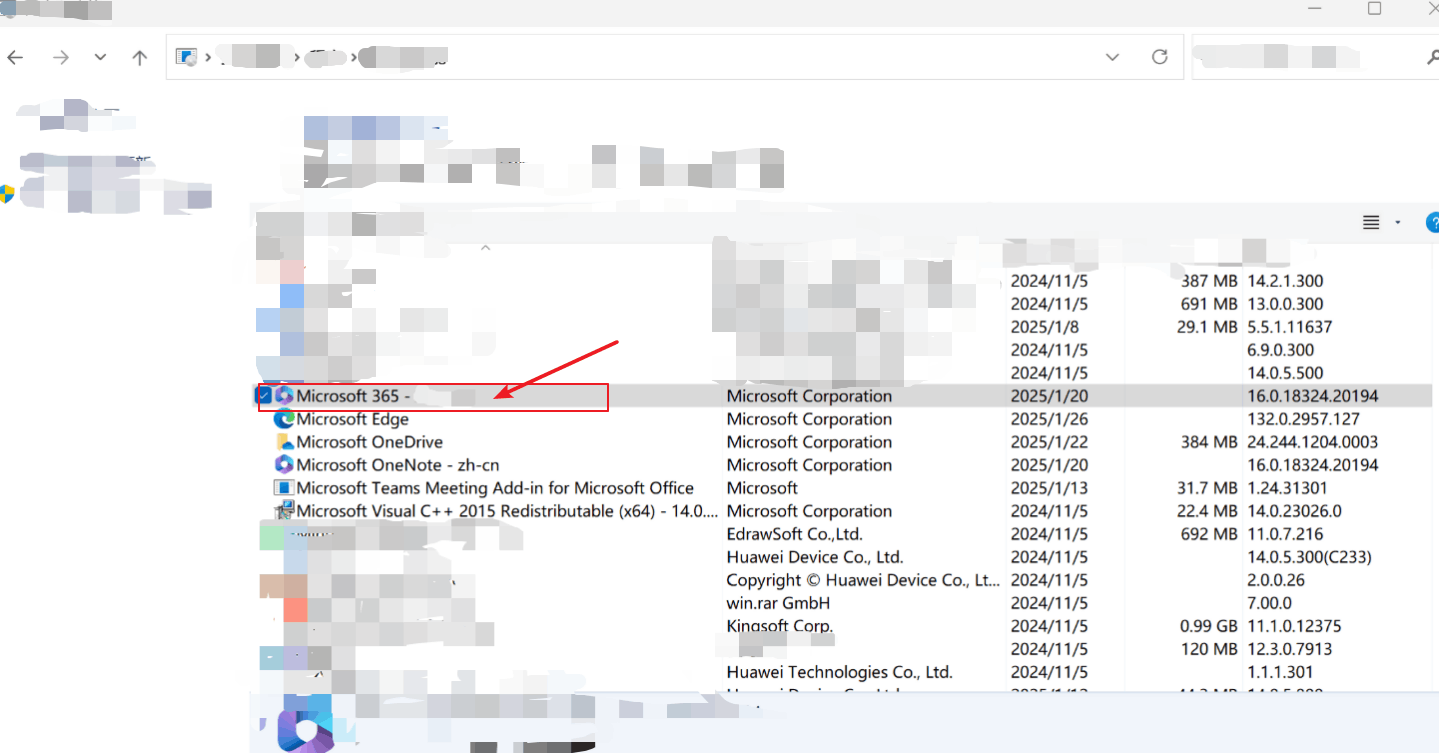Screen dimensions: 1439x753
Task: Click the Microsoft OneDrive program icon
Action: [284, 442]
